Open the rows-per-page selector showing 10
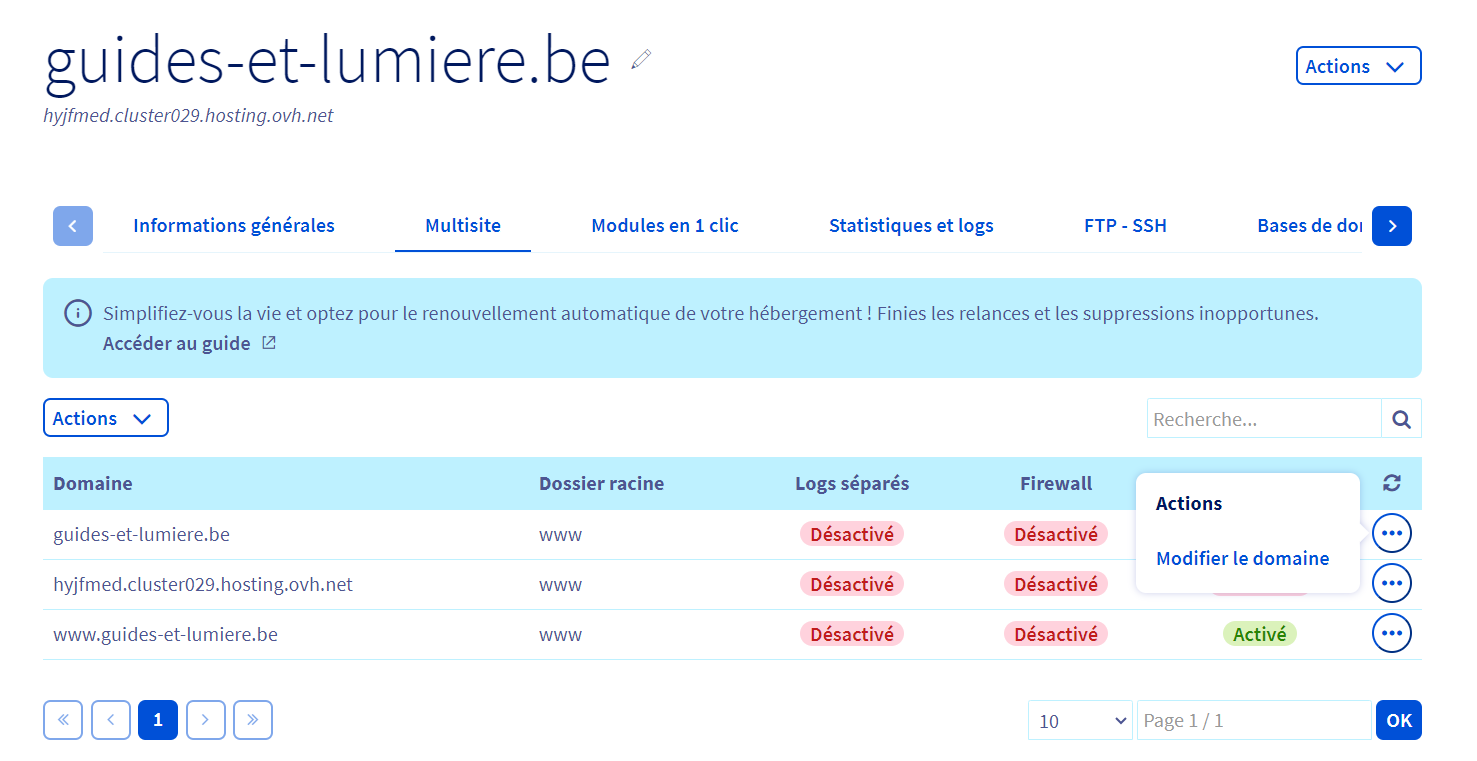The width and height of the screenshot is (1477, 761). [x=1080, y=720]
